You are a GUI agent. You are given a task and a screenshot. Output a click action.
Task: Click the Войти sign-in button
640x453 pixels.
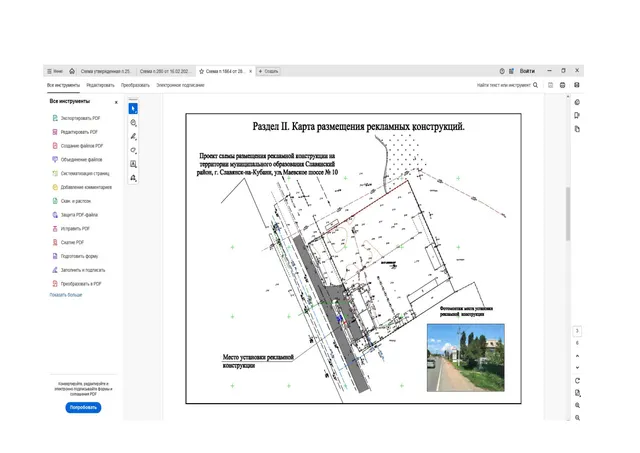coord(527,71)
